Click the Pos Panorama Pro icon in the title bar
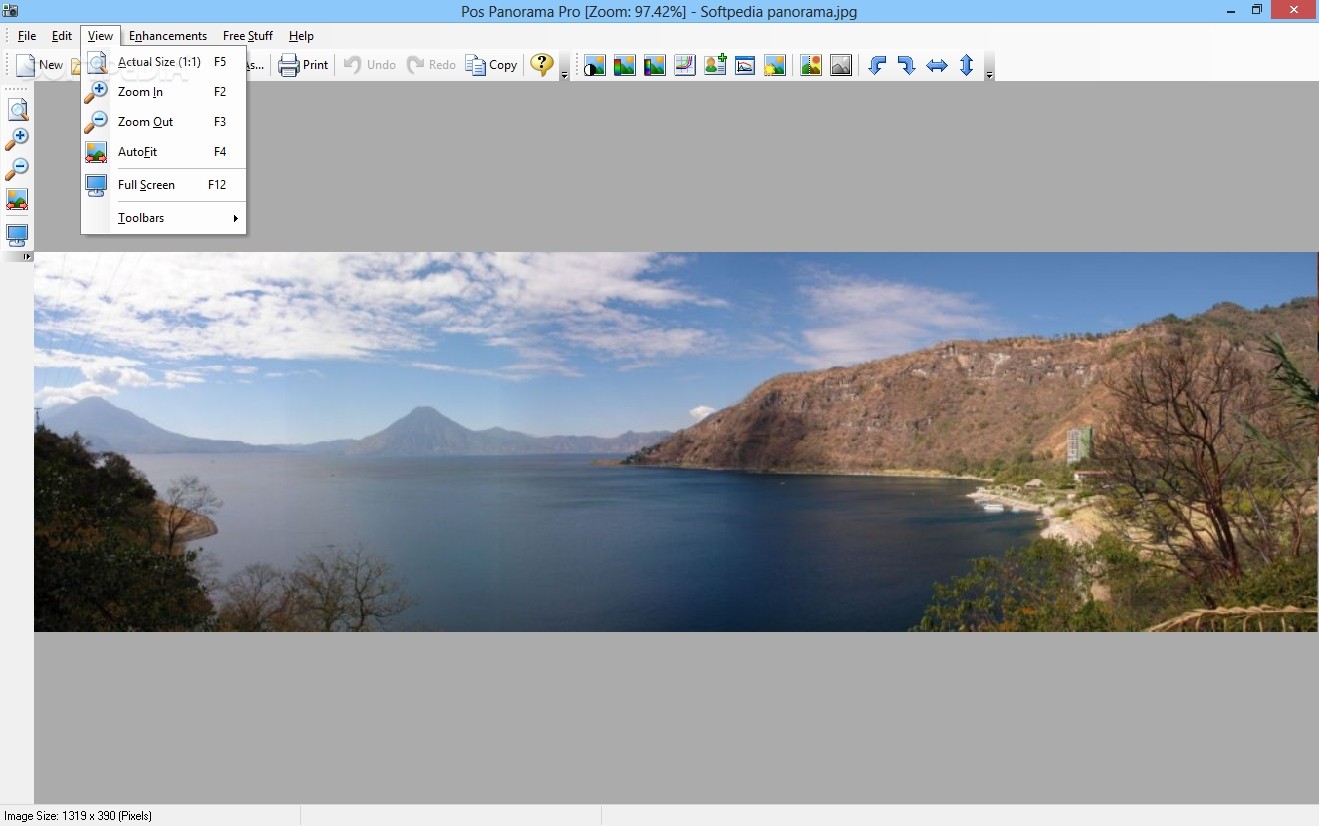 point(10,10)
